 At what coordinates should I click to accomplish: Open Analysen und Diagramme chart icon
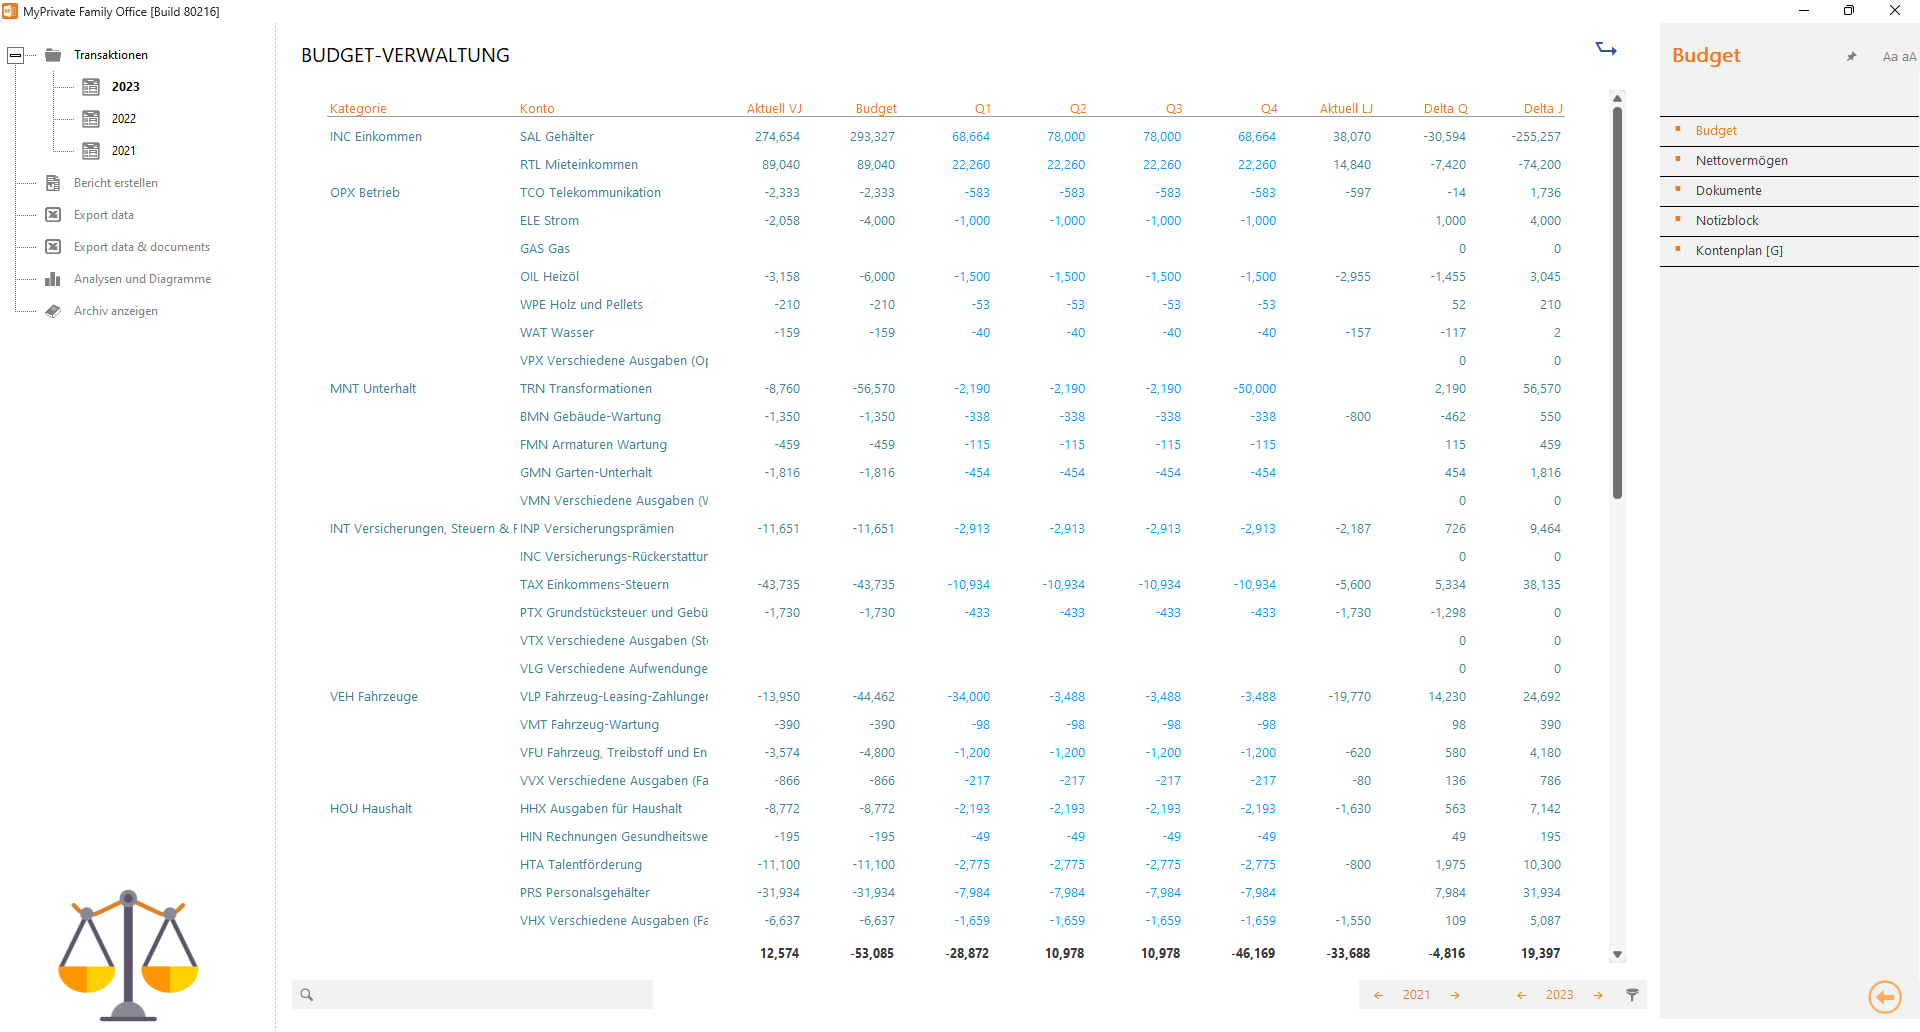point(52,279)
